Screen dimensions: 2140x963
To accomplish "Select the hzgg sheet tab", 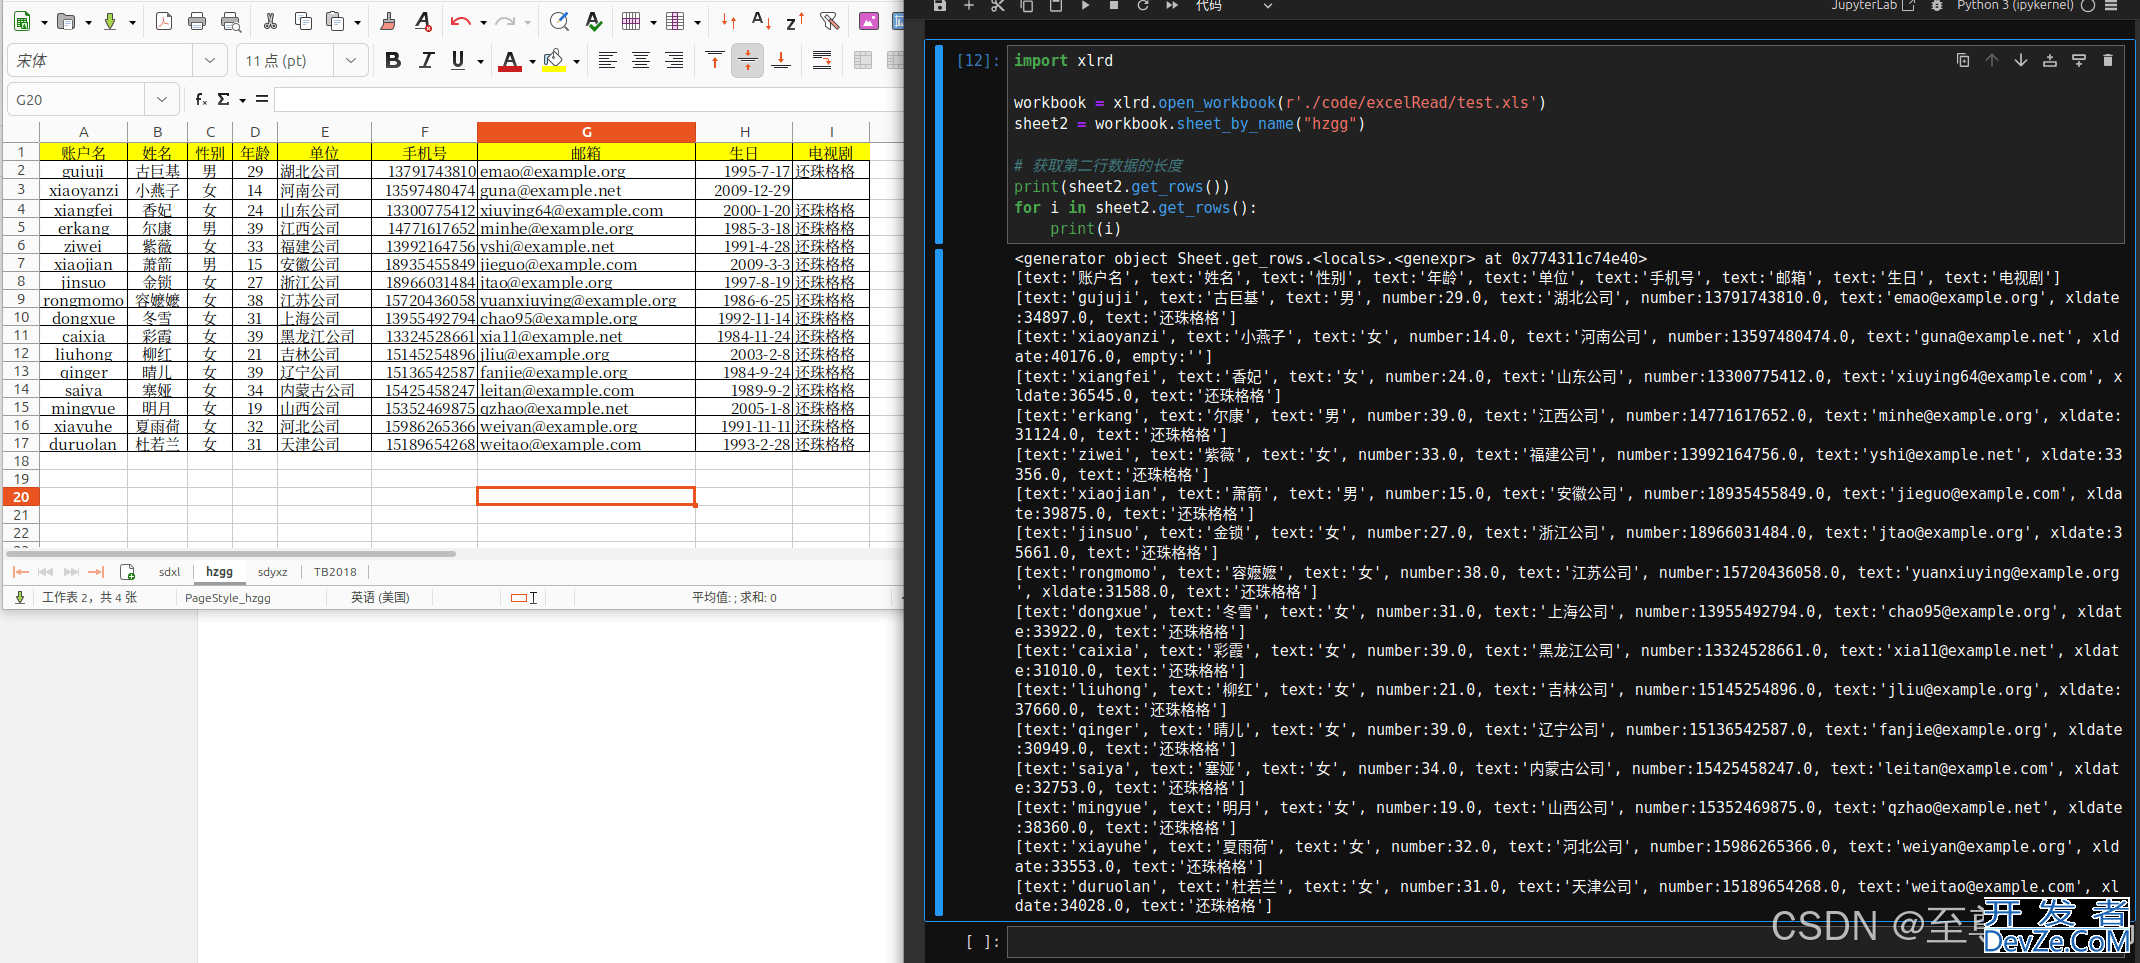I will pyautogui.click(x=219, y=572).
